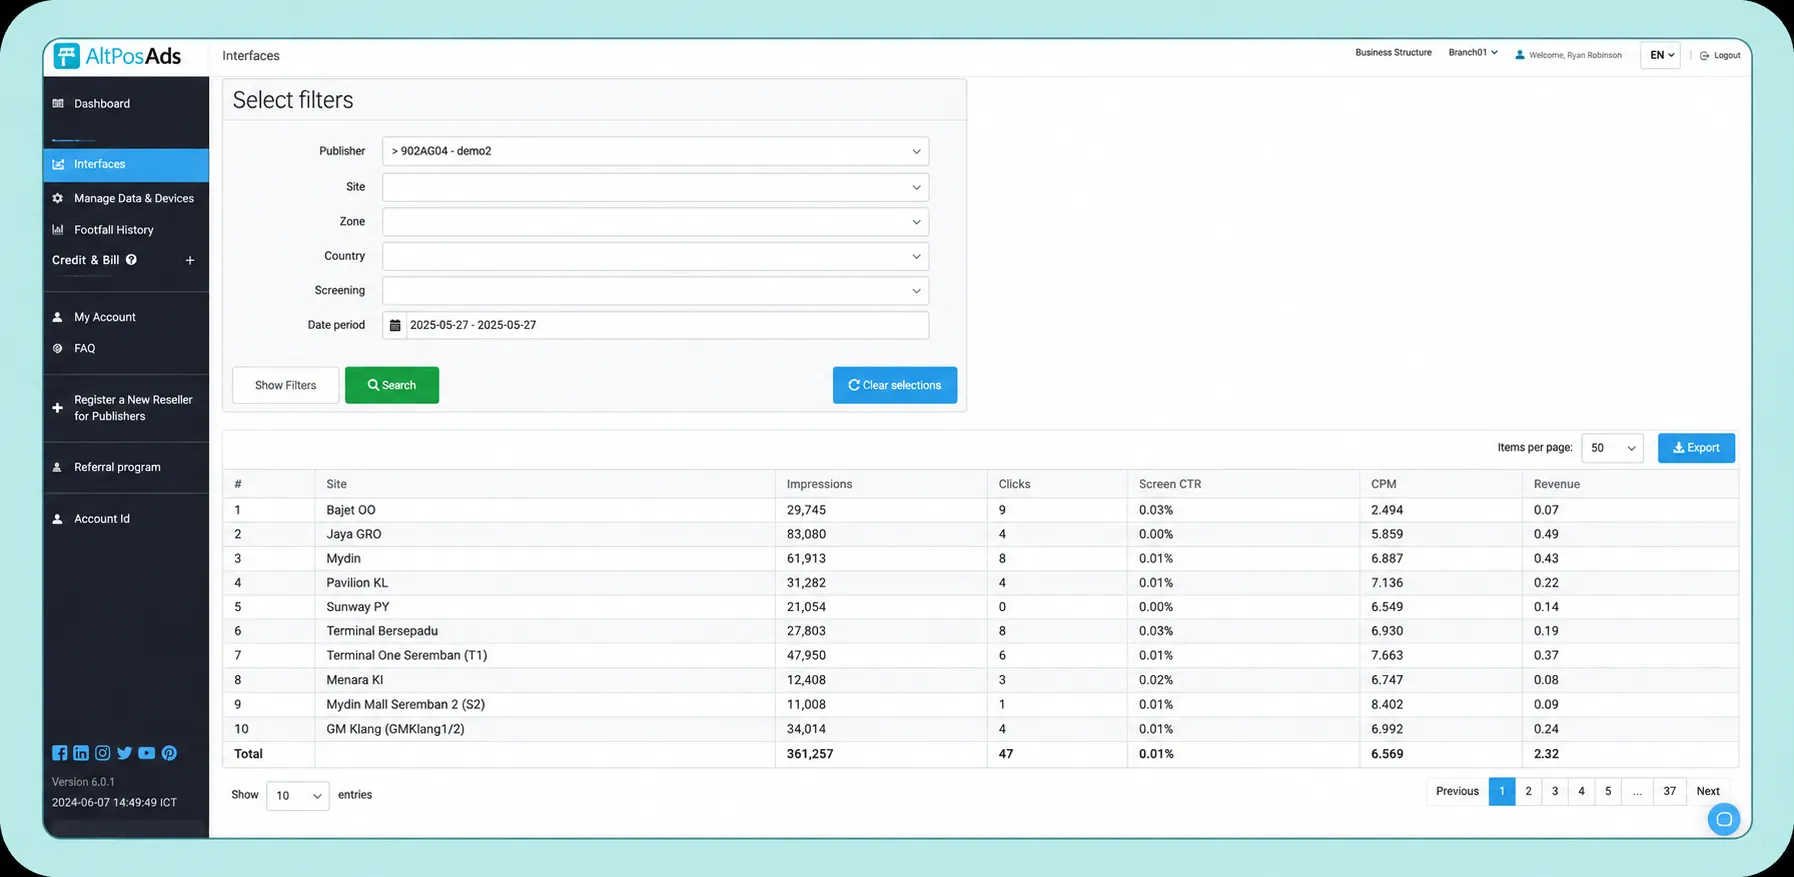Sort by Impressions column header

(880, 484)
